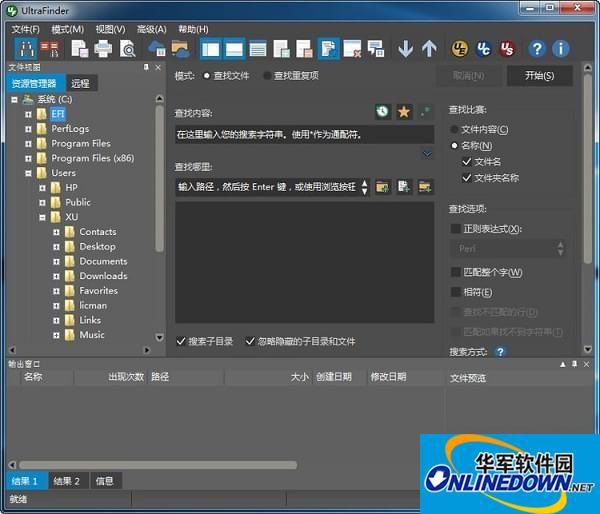
Task: Collapse the 系统 (C:) drive node
Action: (x=15, y=100)
